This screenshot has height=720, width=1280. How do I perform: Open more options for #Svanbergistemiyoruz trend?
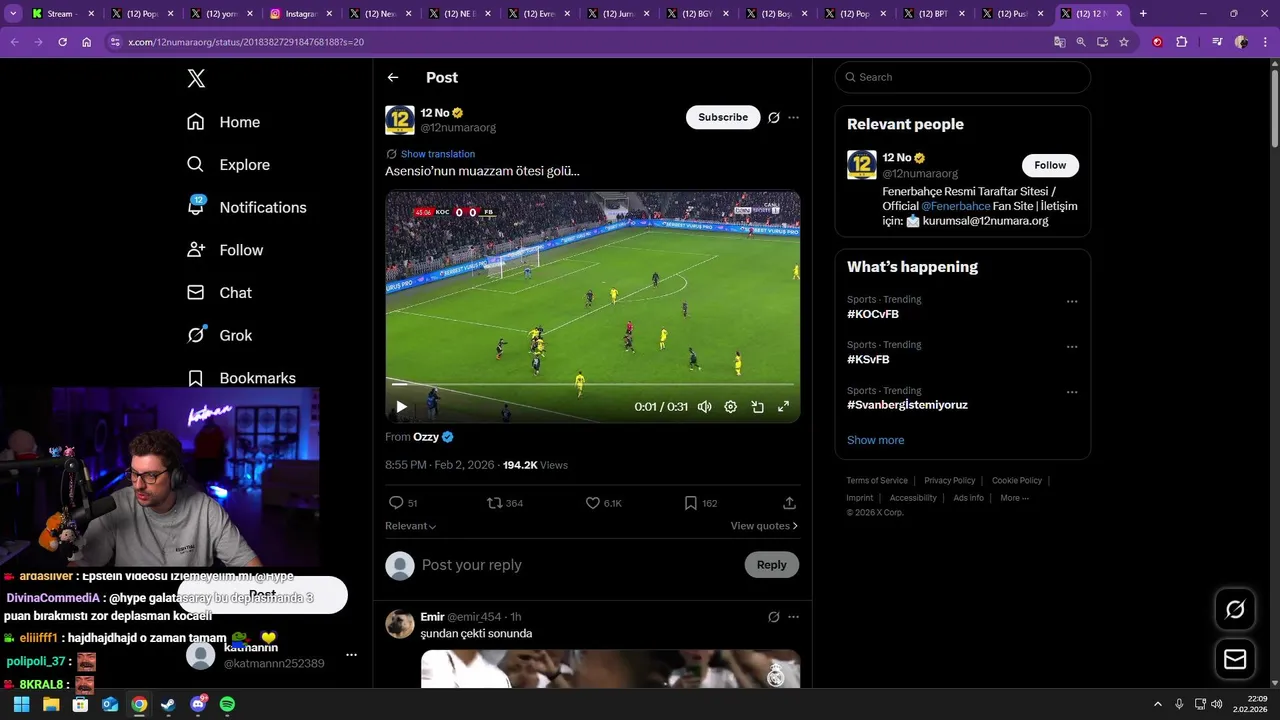1072,392
